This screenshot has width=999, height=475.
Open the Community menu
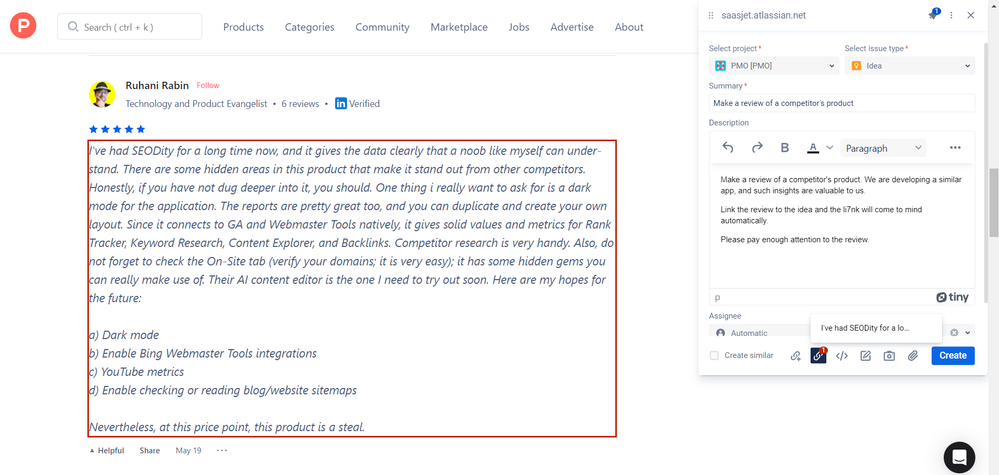point(382,27)
